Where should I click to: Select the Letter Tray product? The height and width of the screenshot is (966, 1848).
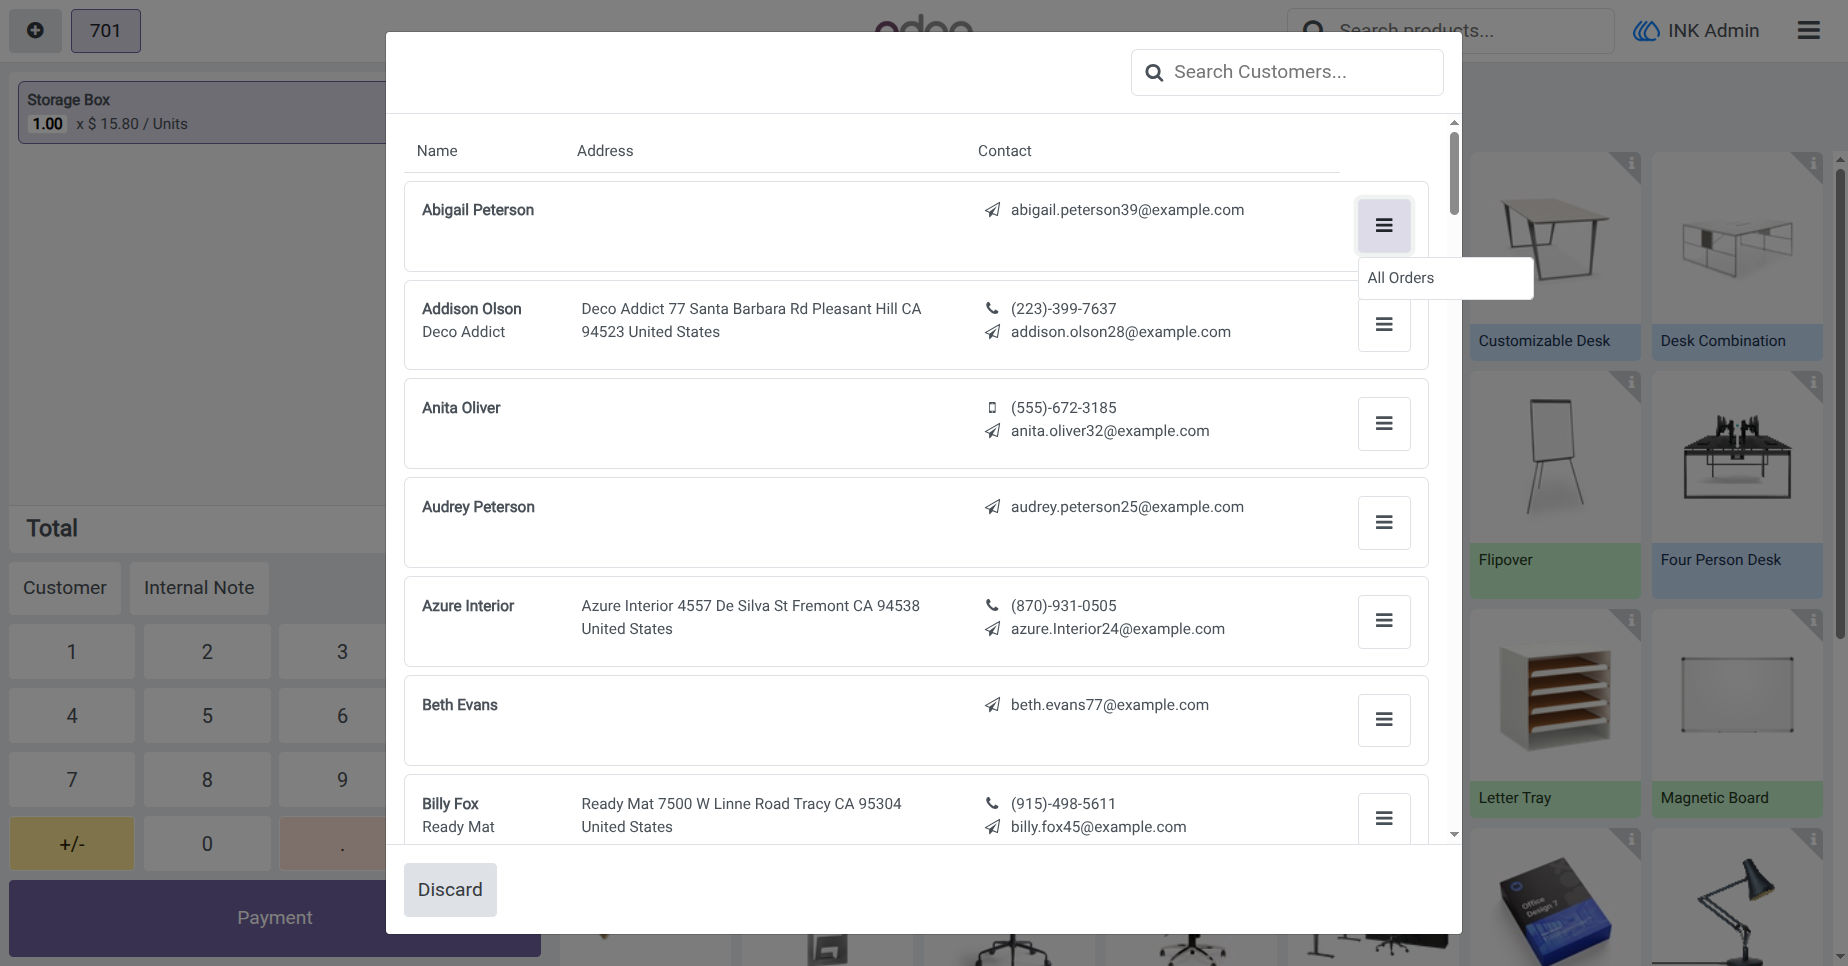tap(1555, 713)
